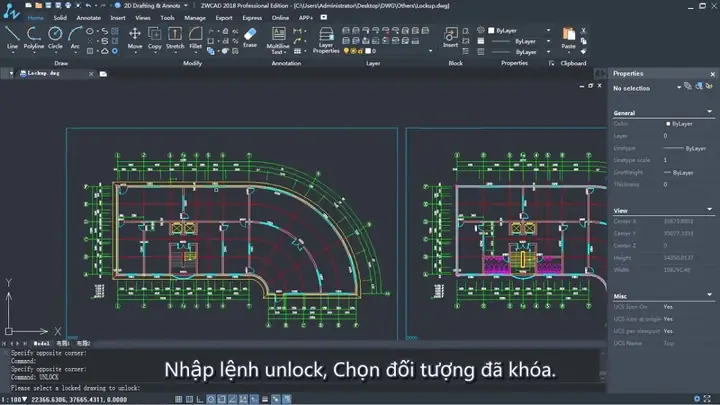Toggle dynamic input in status bar

click(254, 399)
